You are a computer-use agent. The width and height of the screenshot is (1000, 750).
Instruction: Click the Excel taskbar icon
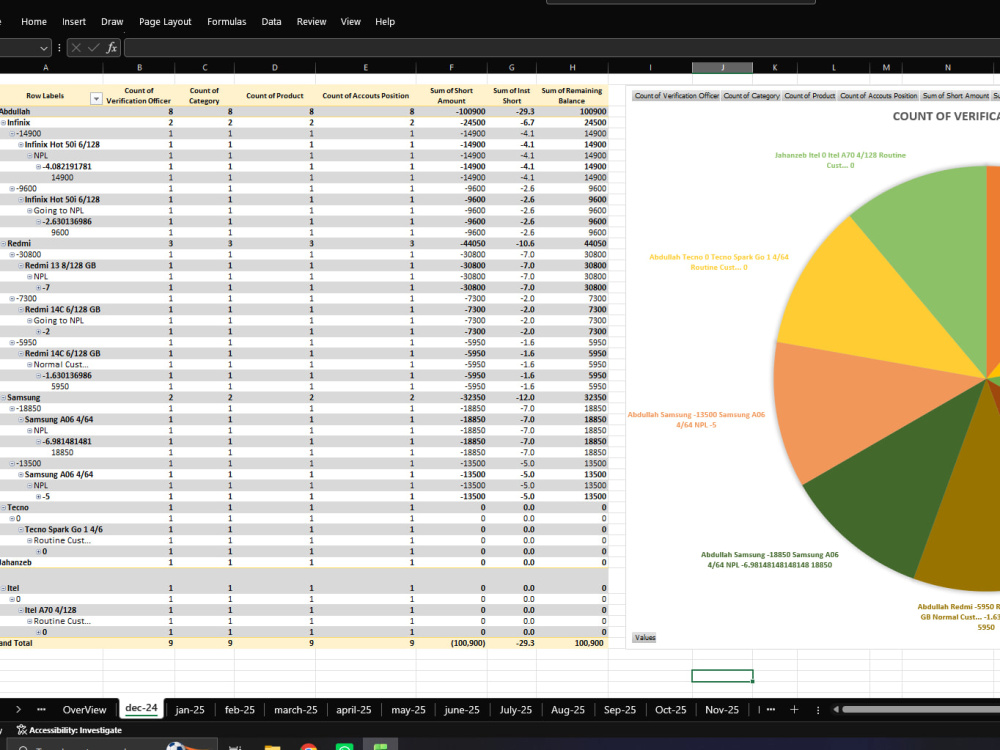(x=381, y=746)
